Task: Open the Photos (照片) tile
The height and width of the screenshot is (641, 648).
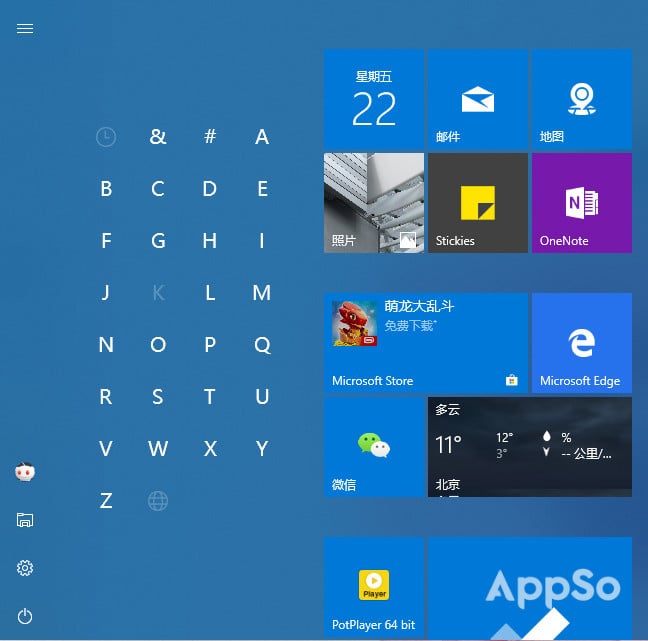Action: (374, 203)
